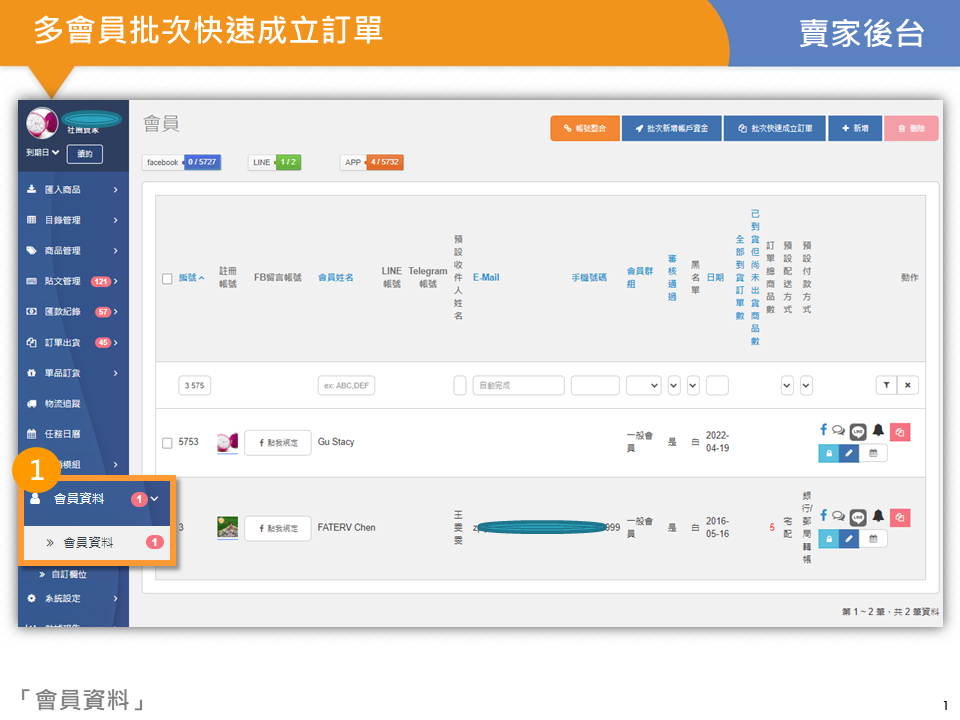Expand the 到期日 dropdown under the profile
The width and height of the screenshot is (960, 720).
42,153
